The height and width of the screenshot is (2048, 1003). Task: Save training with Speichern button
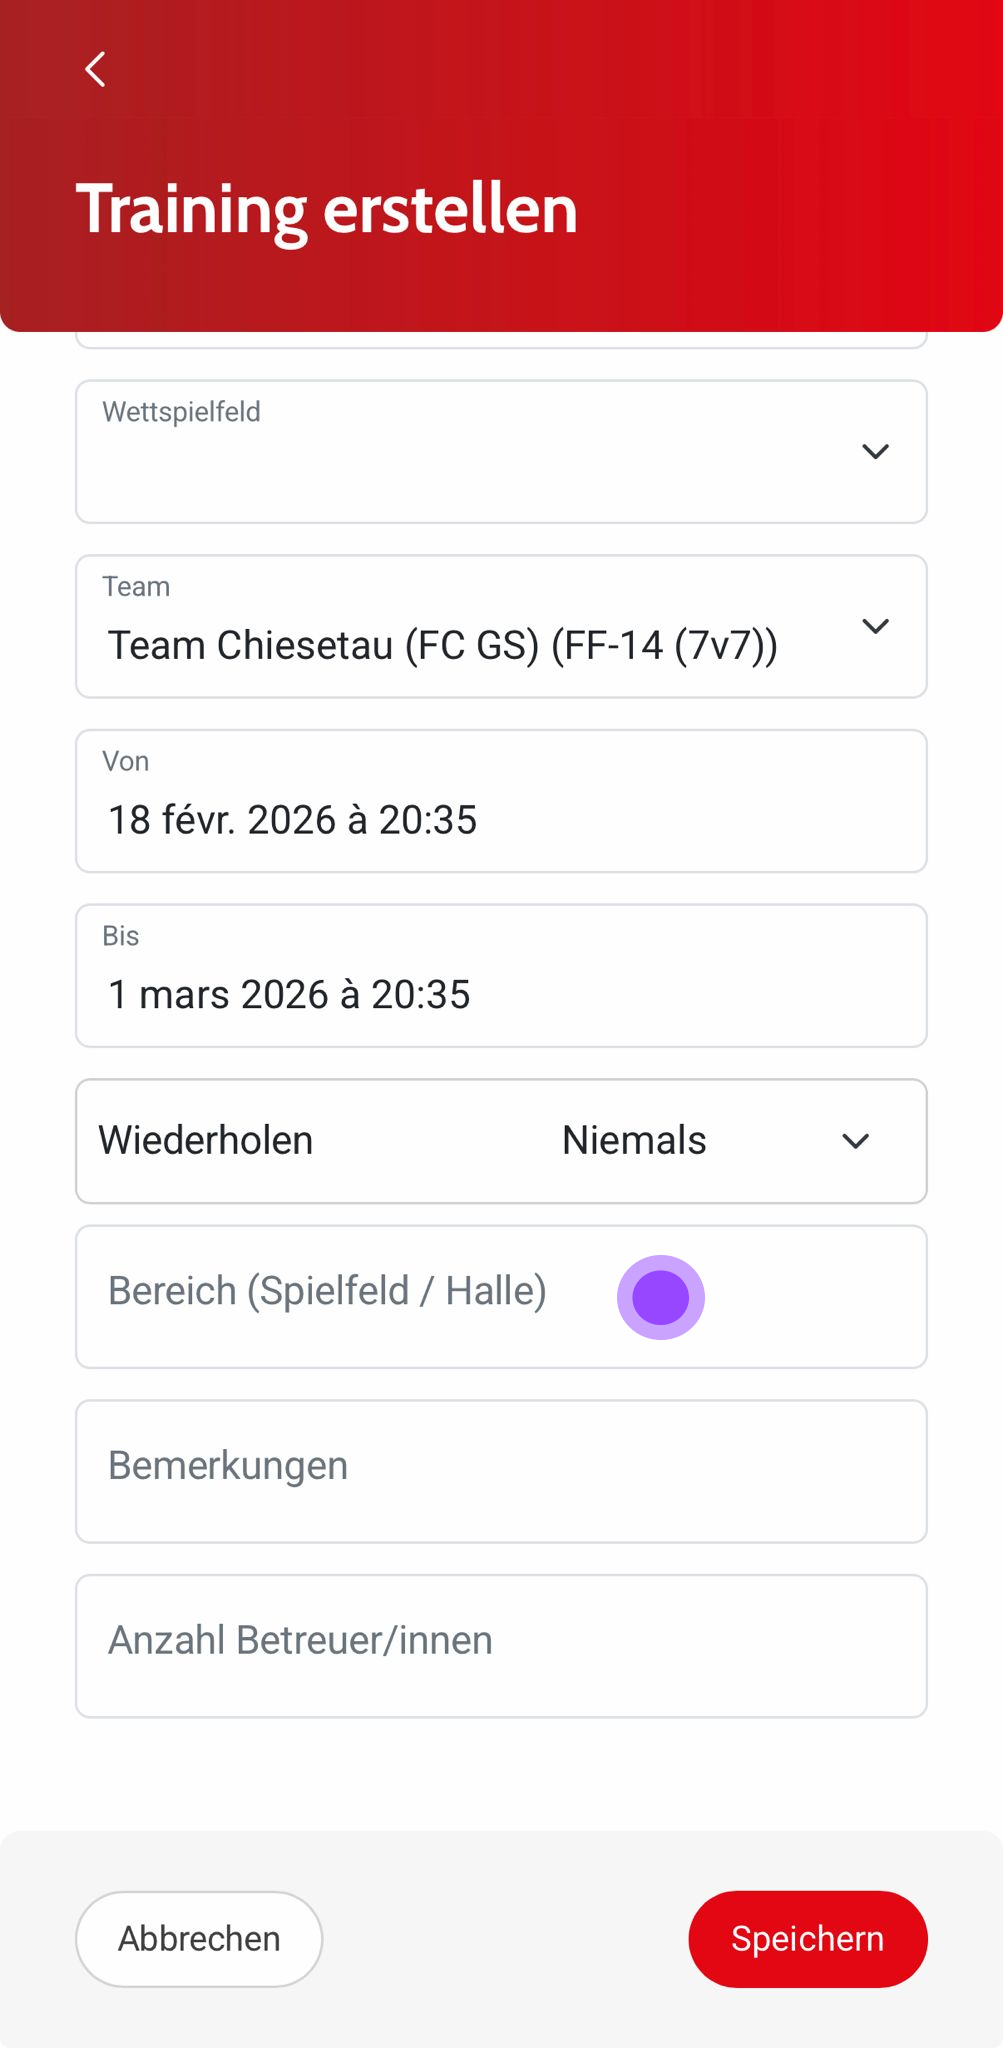[807, 1939]
